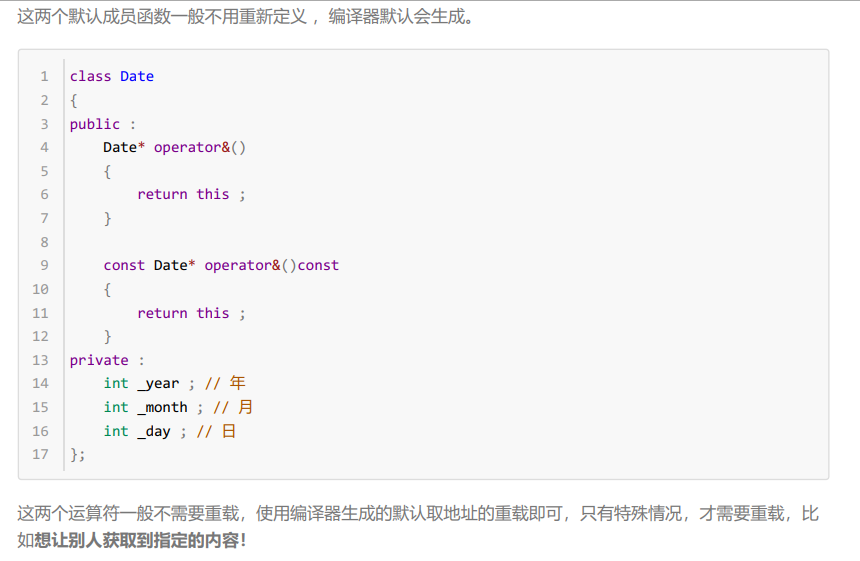This screenshot has height=561, width=860.
Task: Click "return this ;" on line 11
Action: pos(191,313)
